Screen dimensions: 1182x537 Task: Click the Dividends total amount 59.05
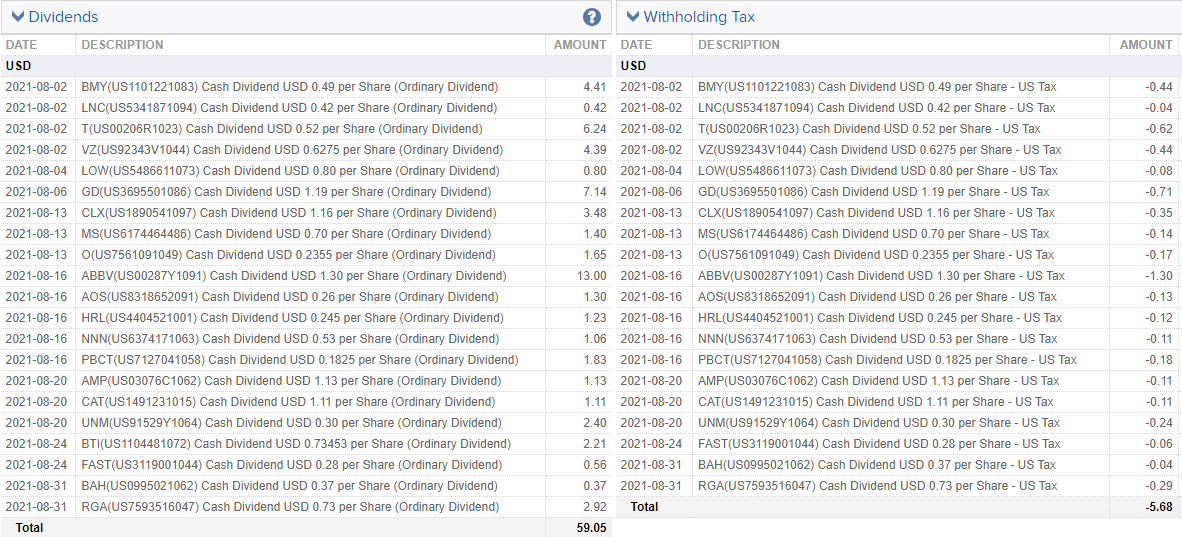pos(593,529)
